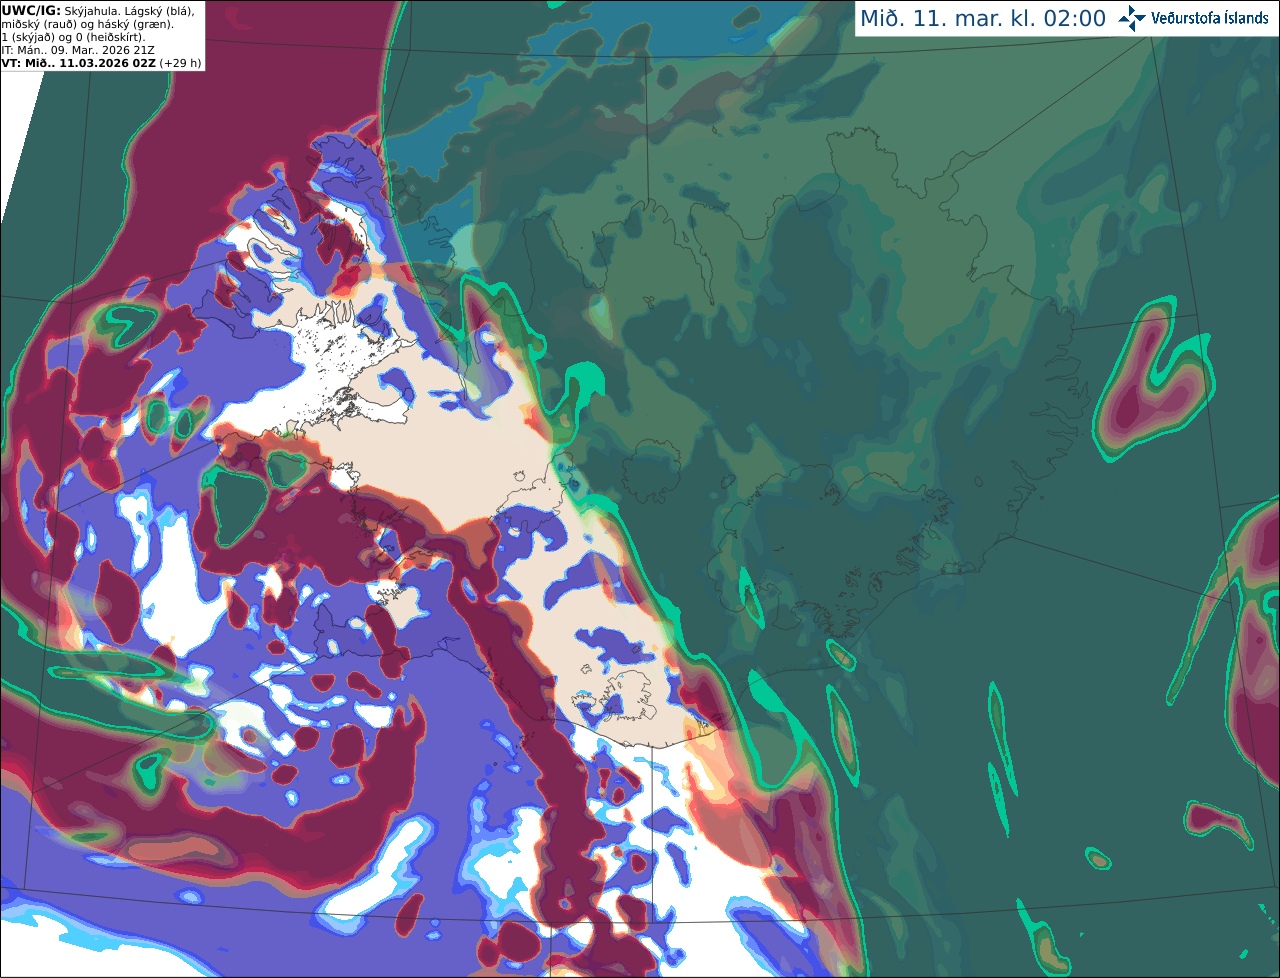
Task: Click the '1 (skýjað) og 0 (heiðskírt).' line
Action: point(73,37)
